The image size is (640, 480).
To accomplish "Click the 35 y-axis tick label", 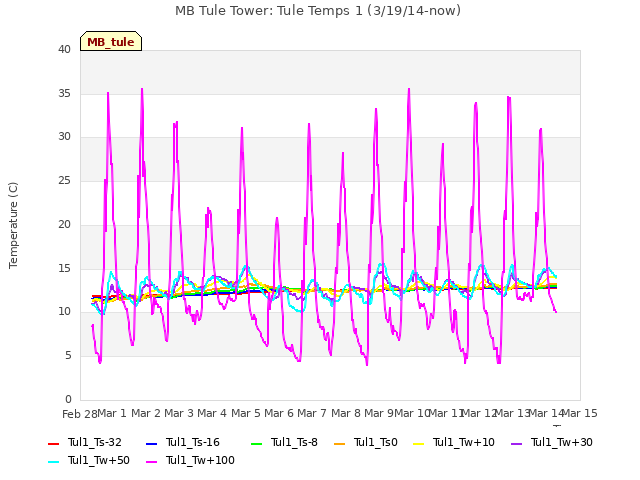I will [x=64, y=93].
